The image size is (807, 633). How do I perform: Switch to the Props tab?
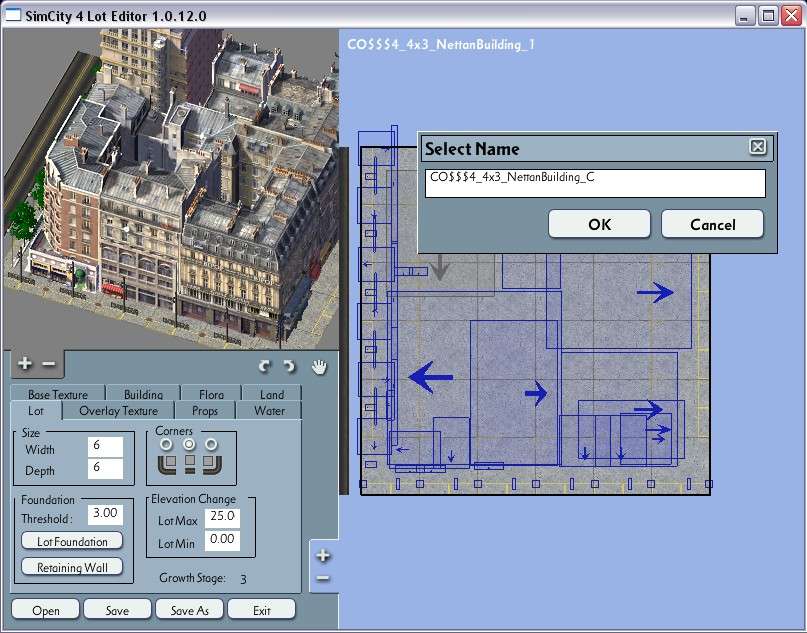click(205, 411)
